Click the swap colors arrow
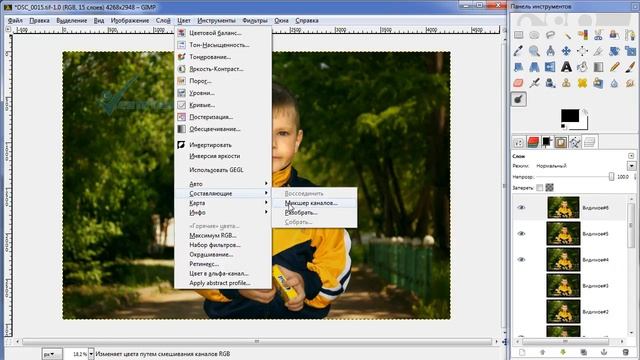The image size is (640, 360). (x=584, y=112)
